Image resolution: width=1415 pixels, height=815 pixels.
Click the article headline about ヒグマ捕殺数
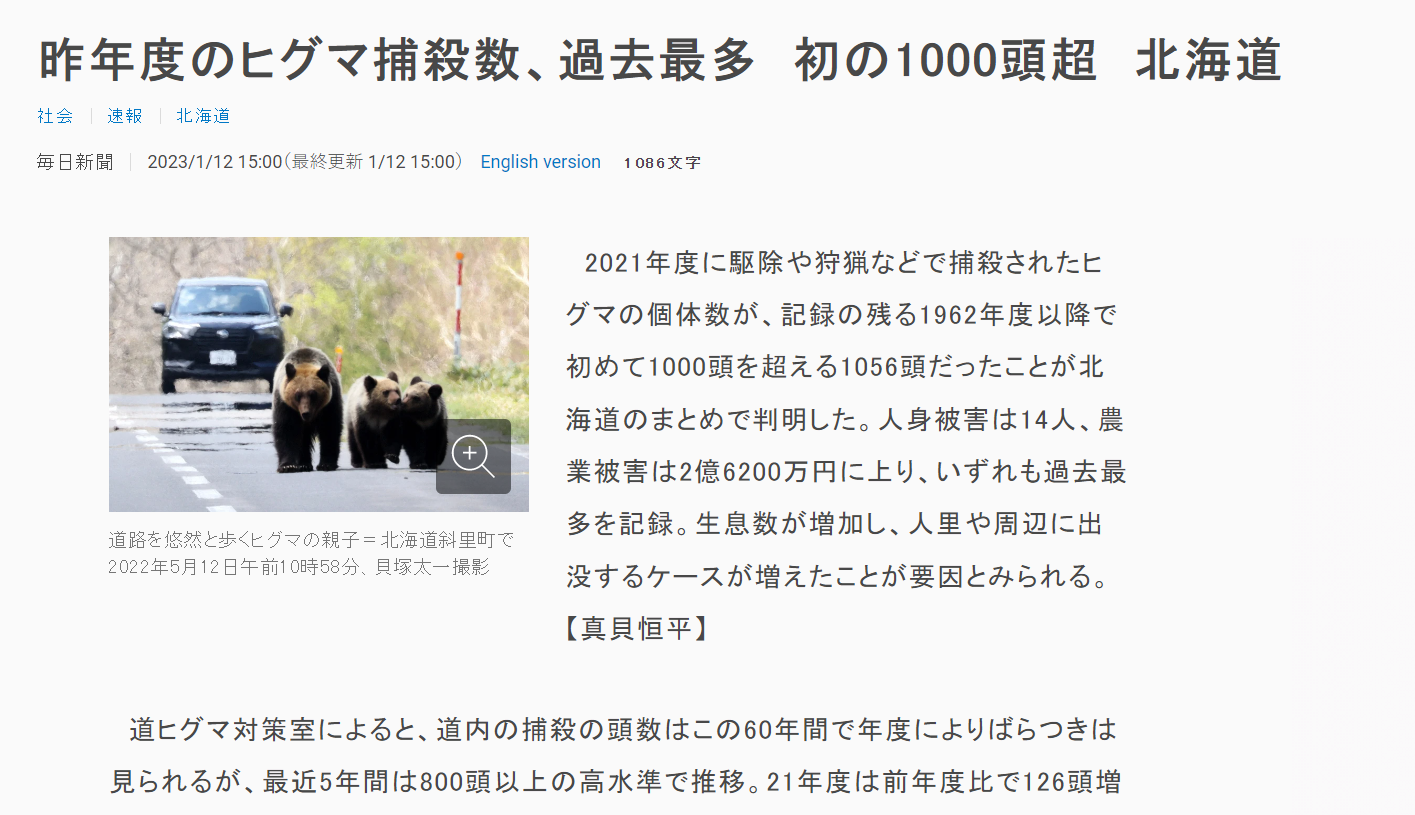(x=660, y=60)
